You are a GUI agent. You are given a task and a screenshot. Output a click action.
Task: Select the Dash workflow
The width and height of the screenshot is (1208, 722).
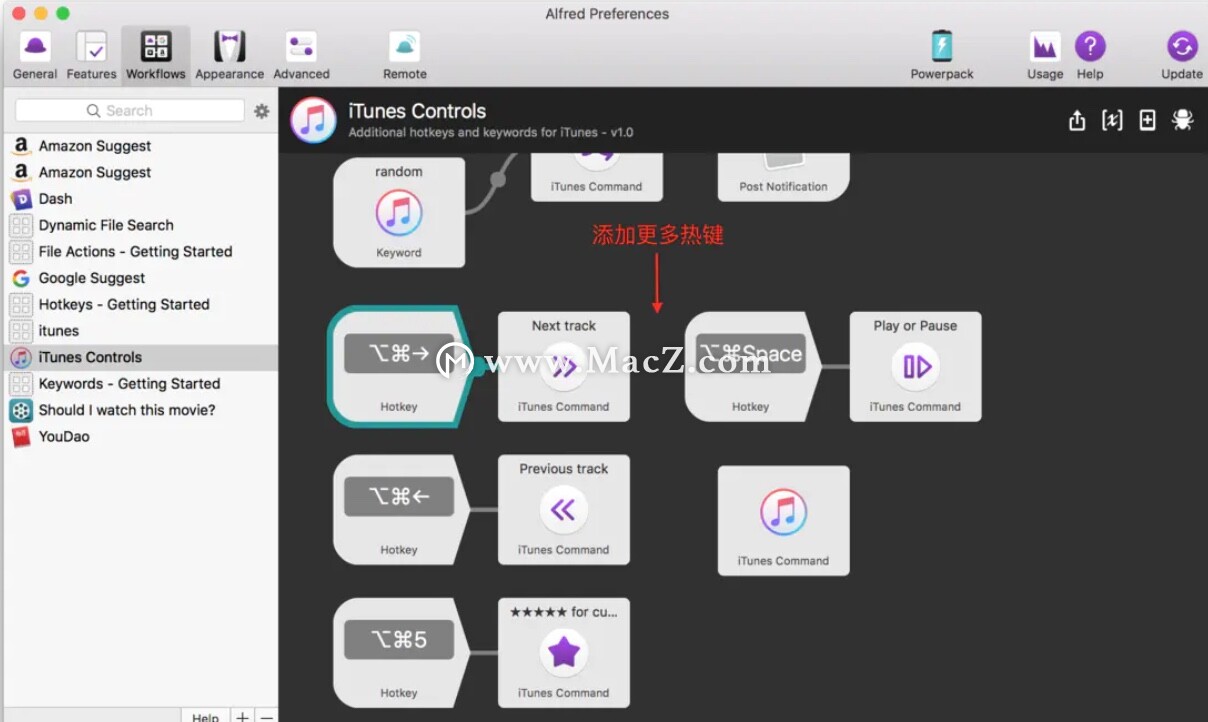click(141, 199)
